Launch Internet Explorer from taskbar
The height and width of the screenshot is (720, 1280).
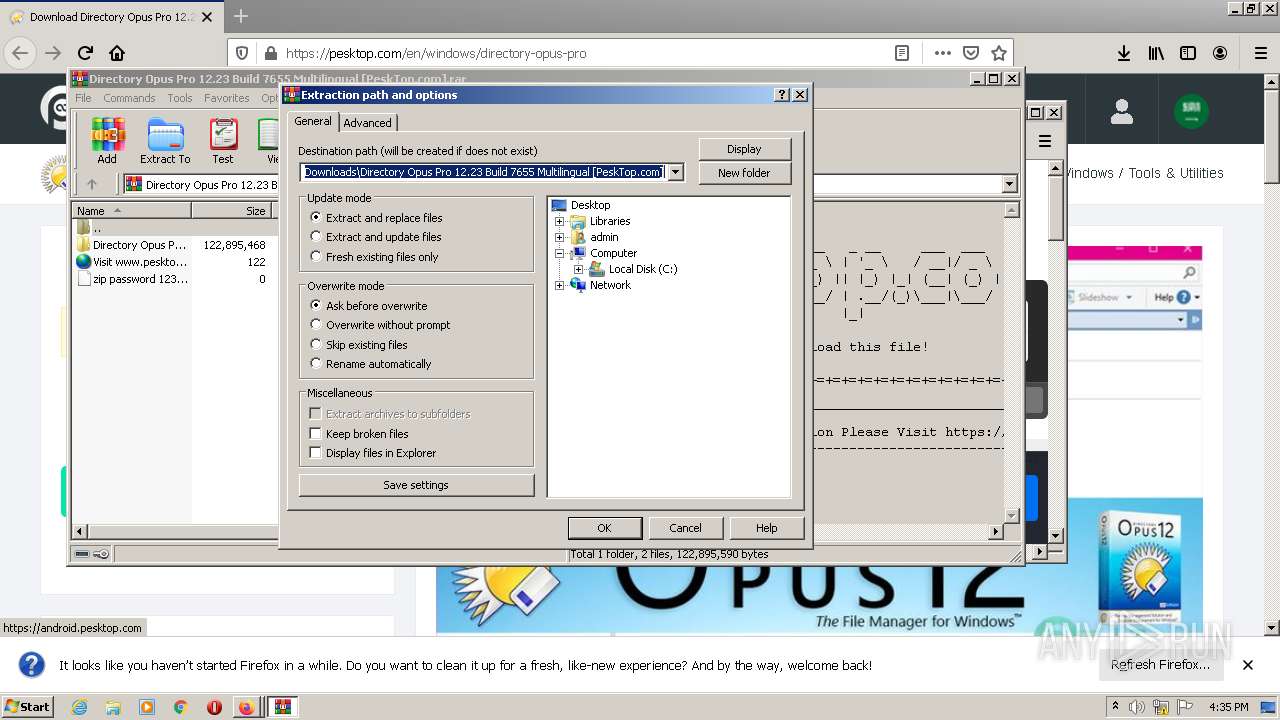pyautogui.click(x=79, y=707)
